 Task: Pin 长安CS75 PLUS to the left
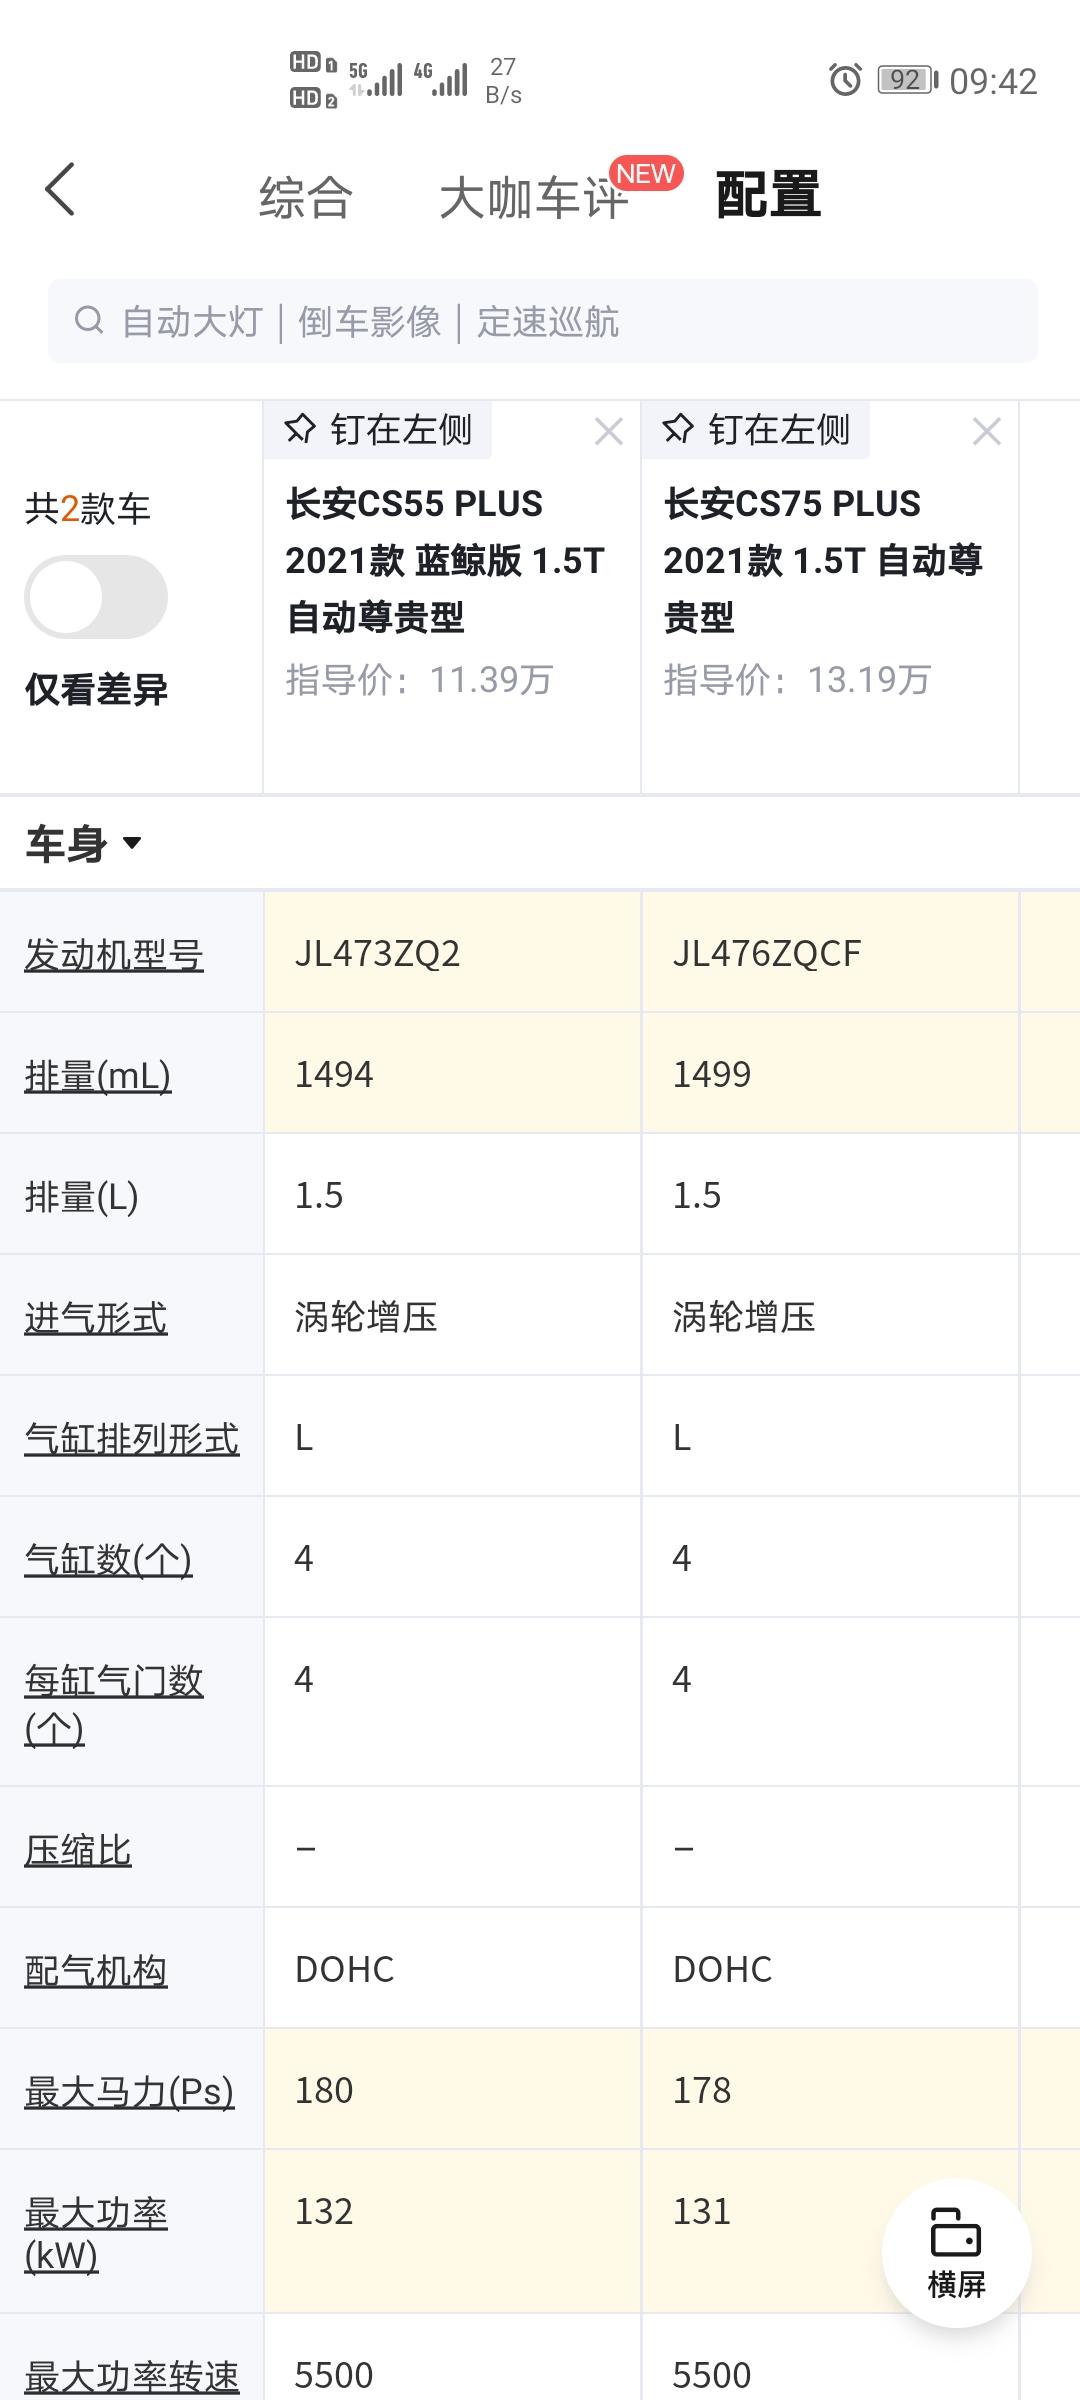tap(756, 430)
